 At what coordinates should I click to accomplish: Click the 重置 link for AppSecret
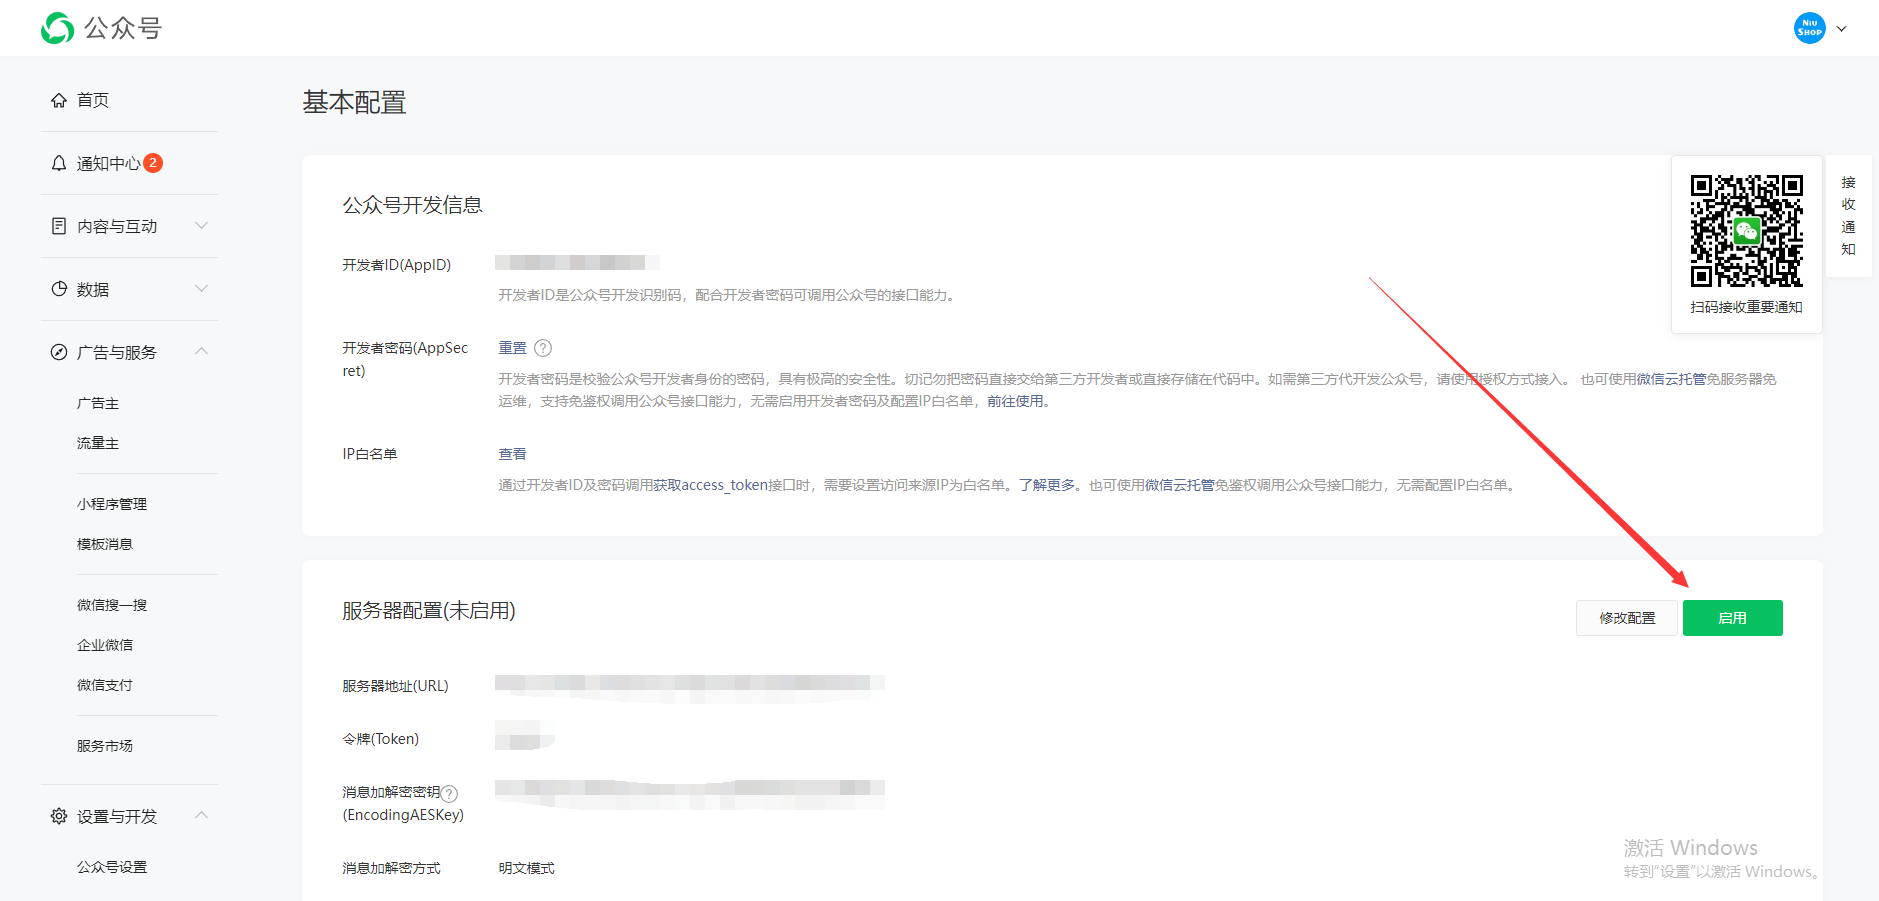[x=512, y=348]
